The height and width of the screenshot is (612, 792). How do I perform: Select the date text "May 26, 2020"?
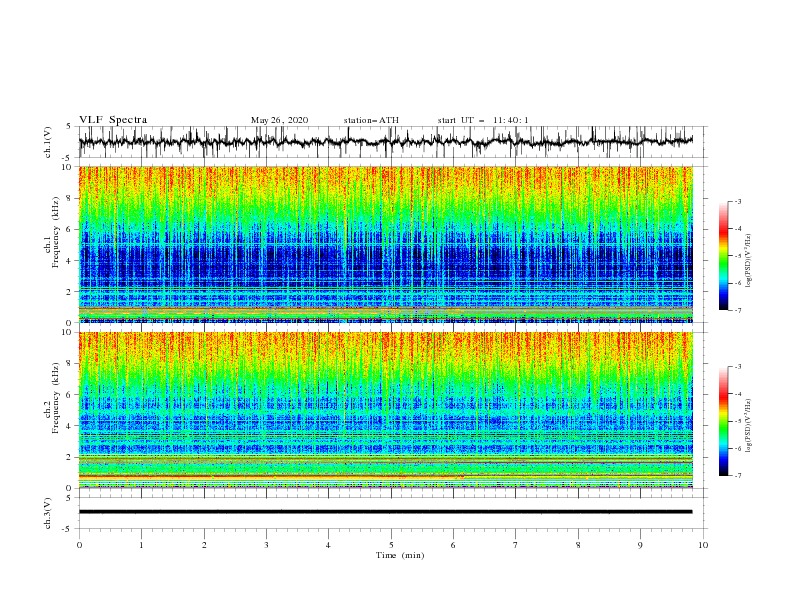pos(279,120)
